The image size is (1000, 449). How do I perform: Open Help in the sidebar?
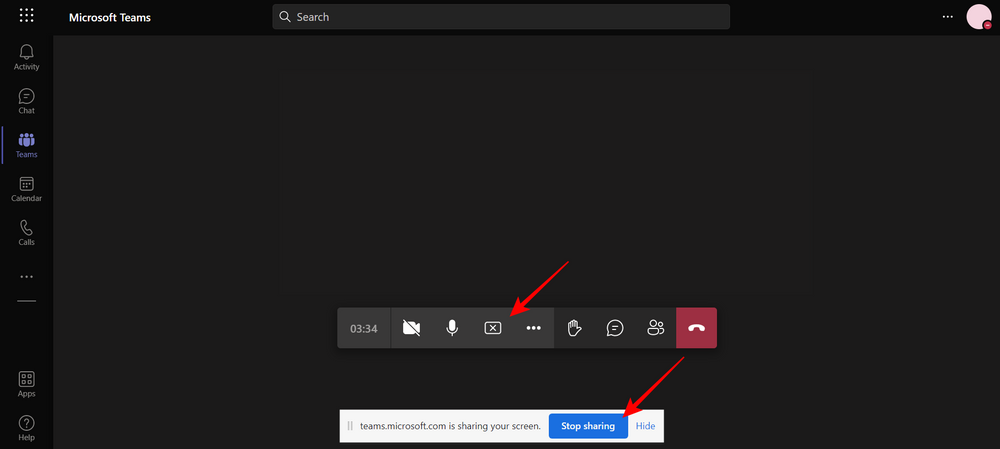[x=26, y=428]
